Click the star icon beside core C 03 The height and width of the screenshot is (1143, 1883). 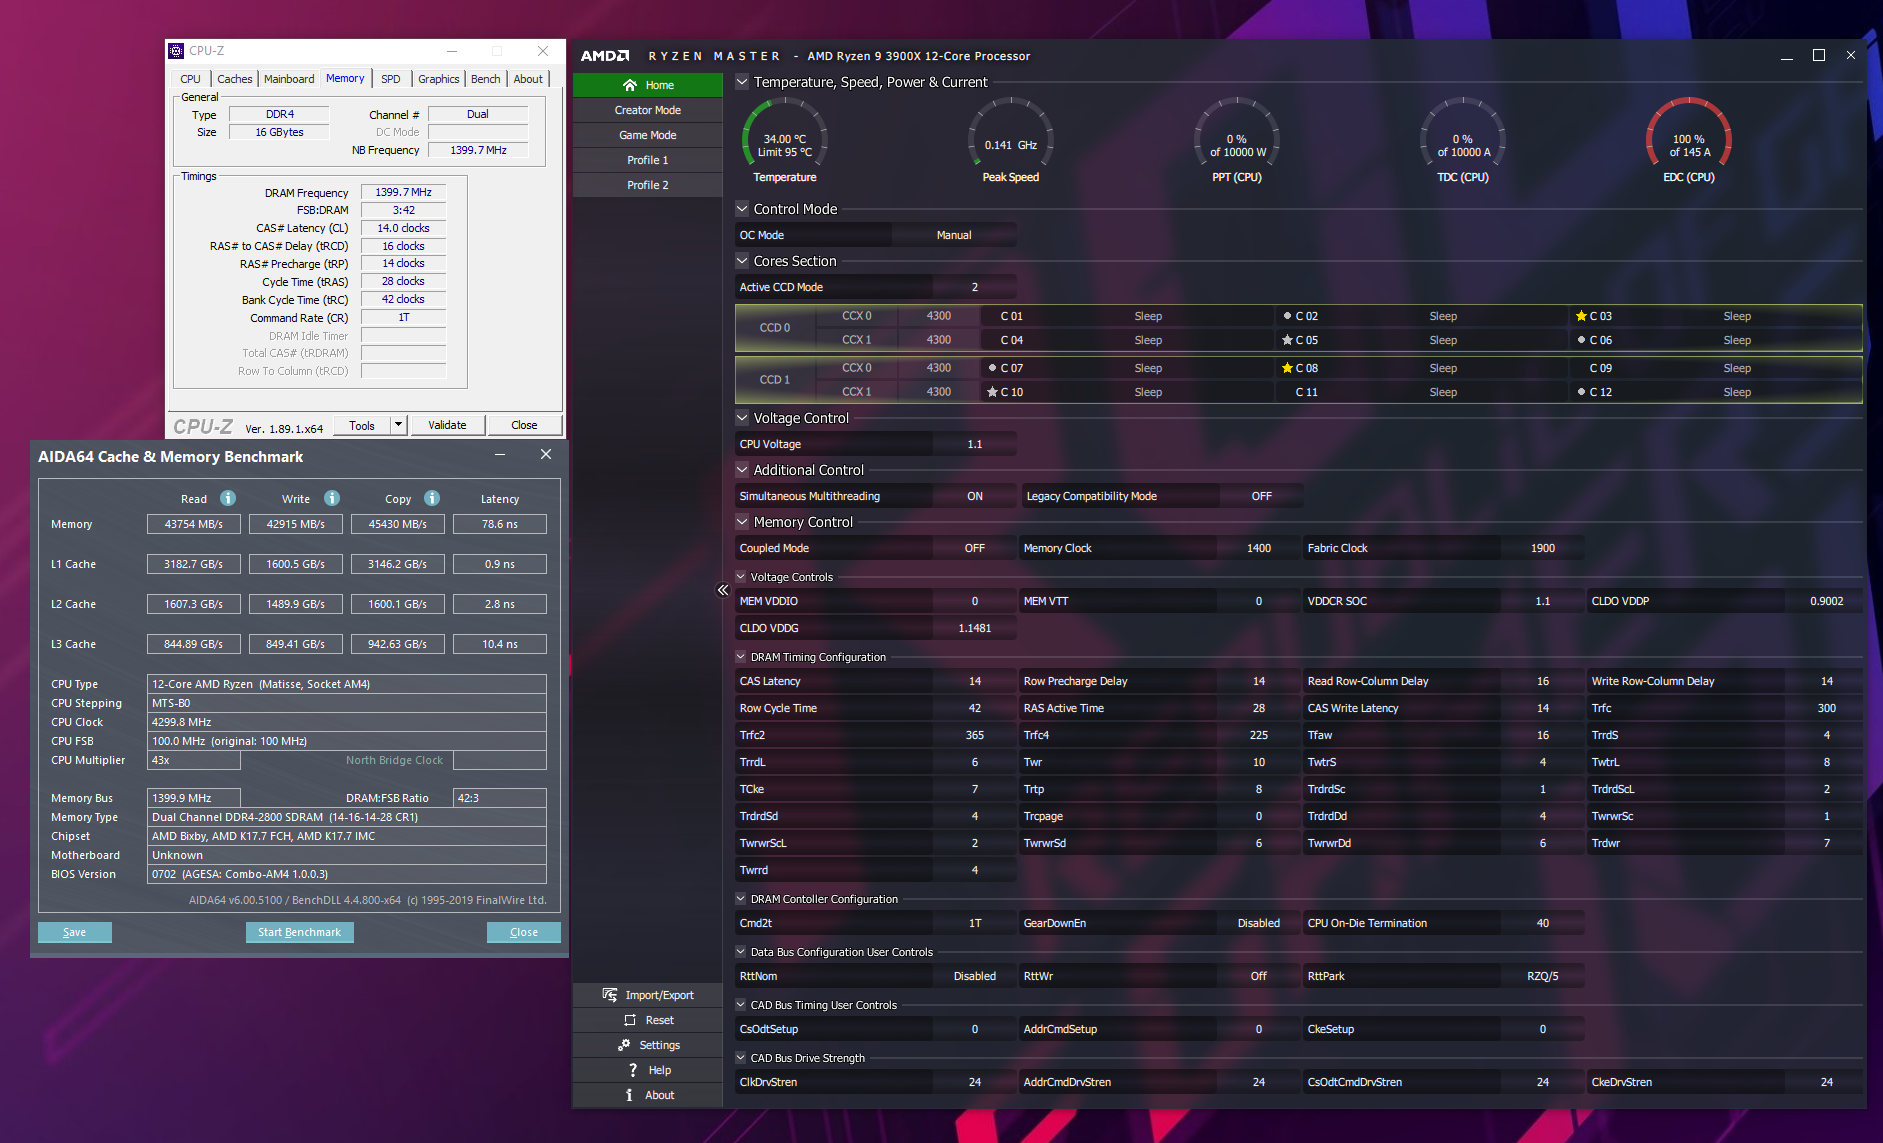pos(1581,316)
